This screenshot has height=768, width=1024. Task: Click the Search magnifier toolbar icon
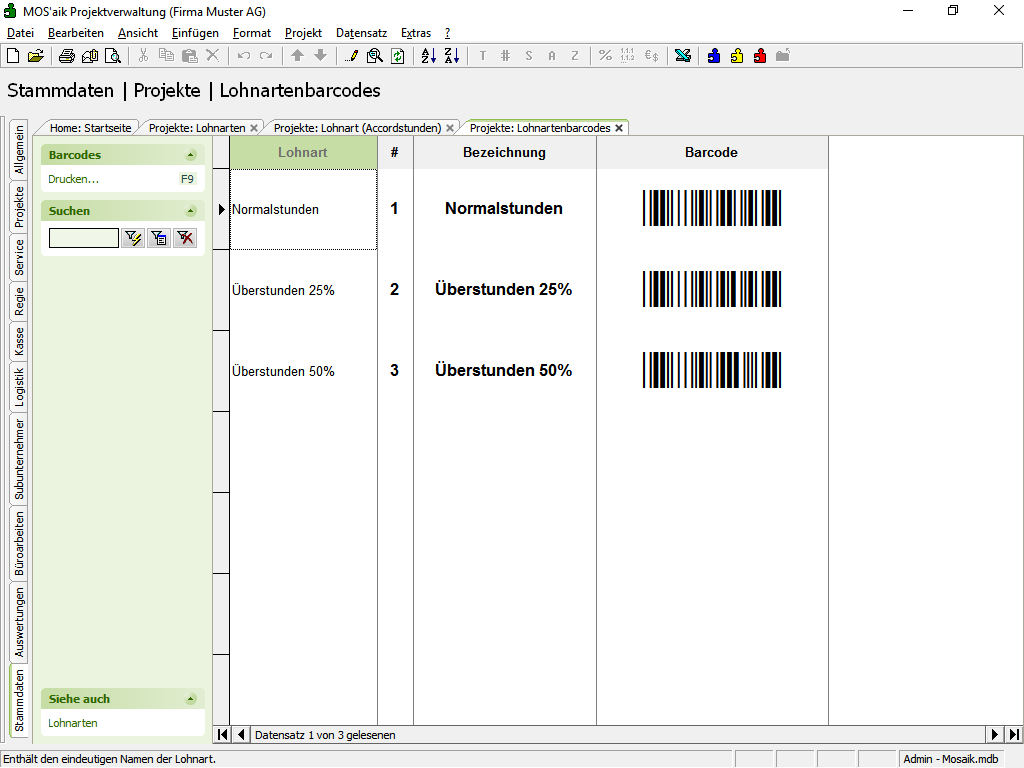(x=375, y=56)
